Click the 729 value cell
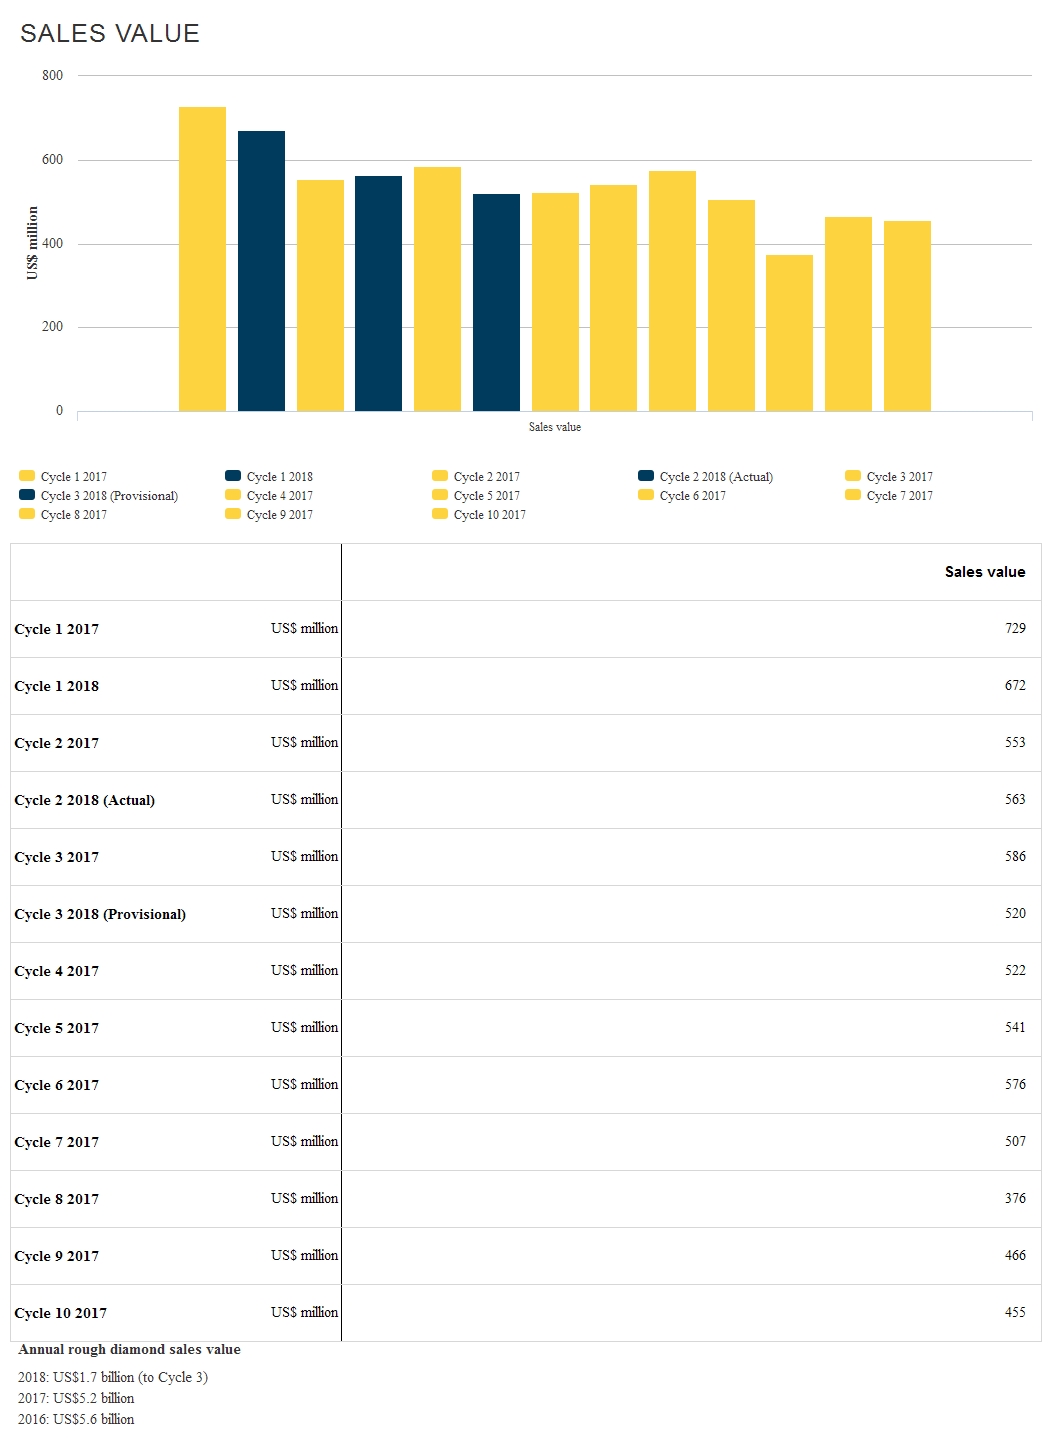The image size is (1052, 1449). pyautogui.click(x=1015, y=628)
